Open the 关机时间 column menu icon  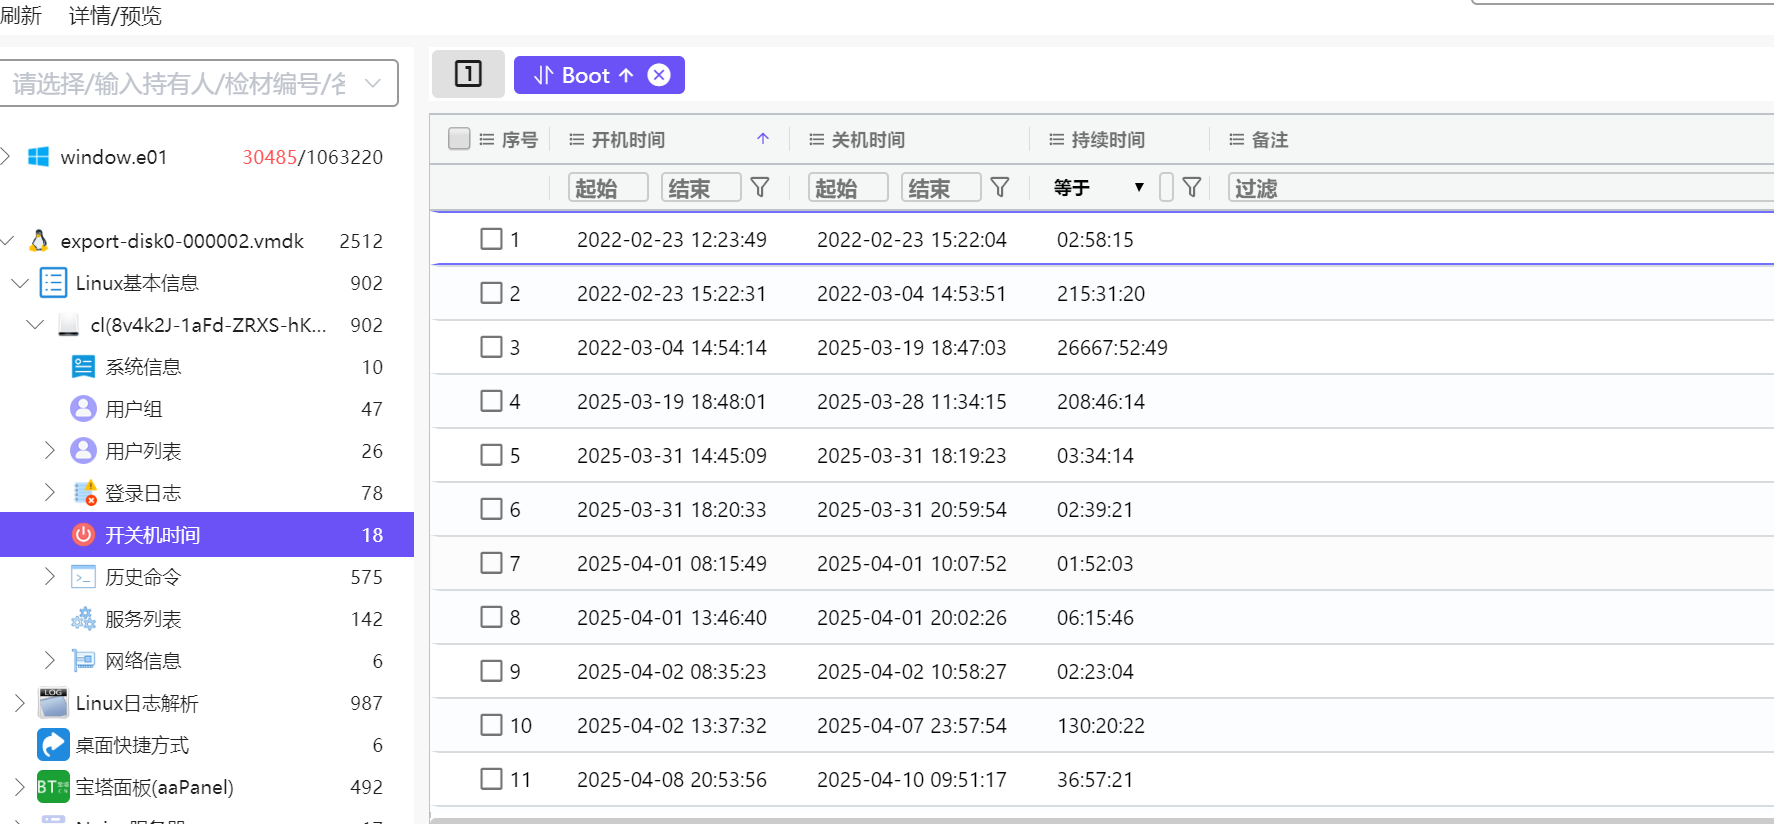point(817,140)
